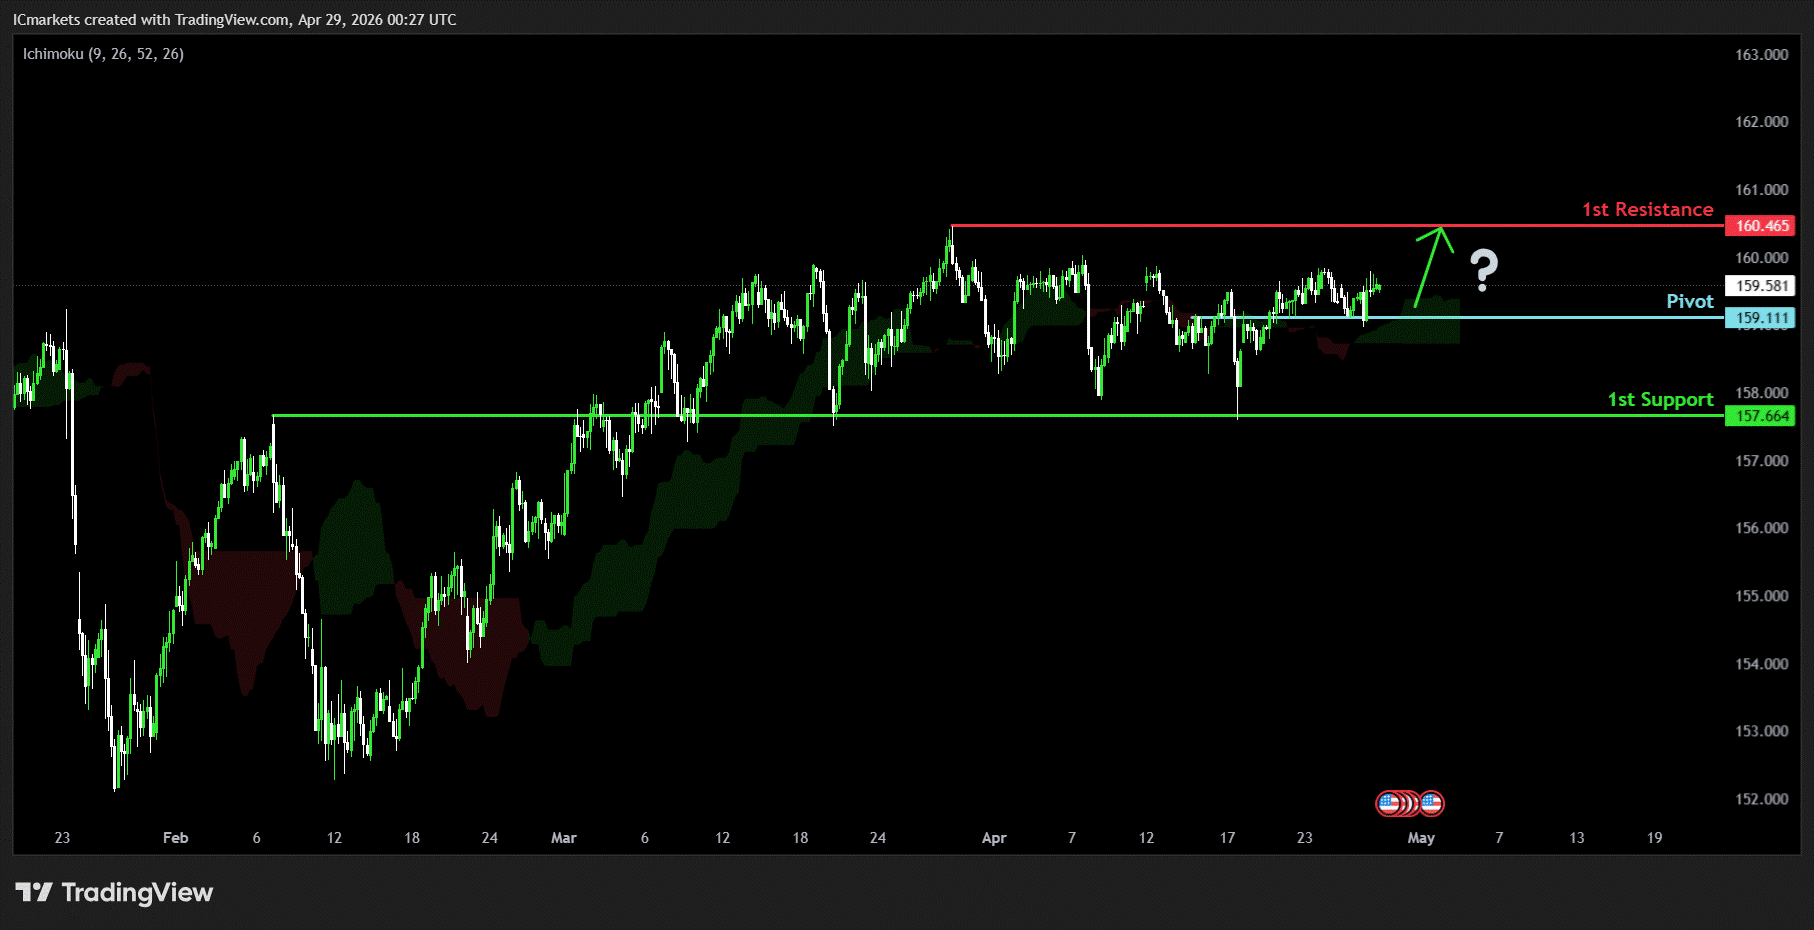Open the Ichimoku (9, 26, 52, 26) indicator legend
Image resolution: width=1814 pixels, height=930 pixels.
[103, 54]
